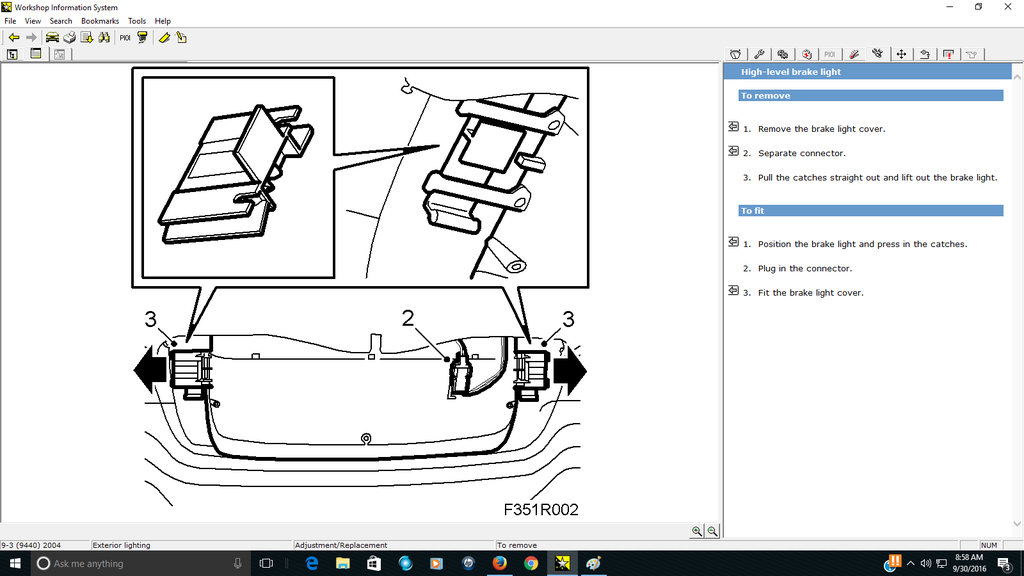
Task: Zoom out of the brake light diagram
Action: (x=711, y=531)
